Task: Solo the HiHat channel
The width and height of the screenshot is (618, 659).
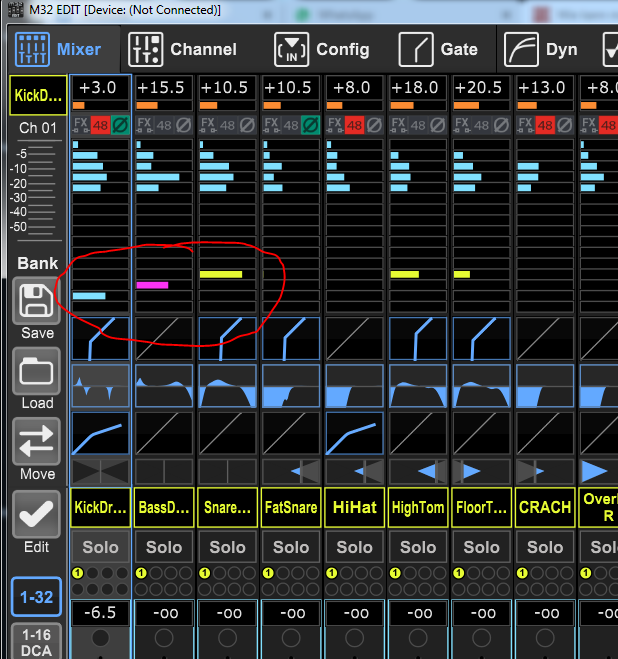Action: tap(354, 547)
